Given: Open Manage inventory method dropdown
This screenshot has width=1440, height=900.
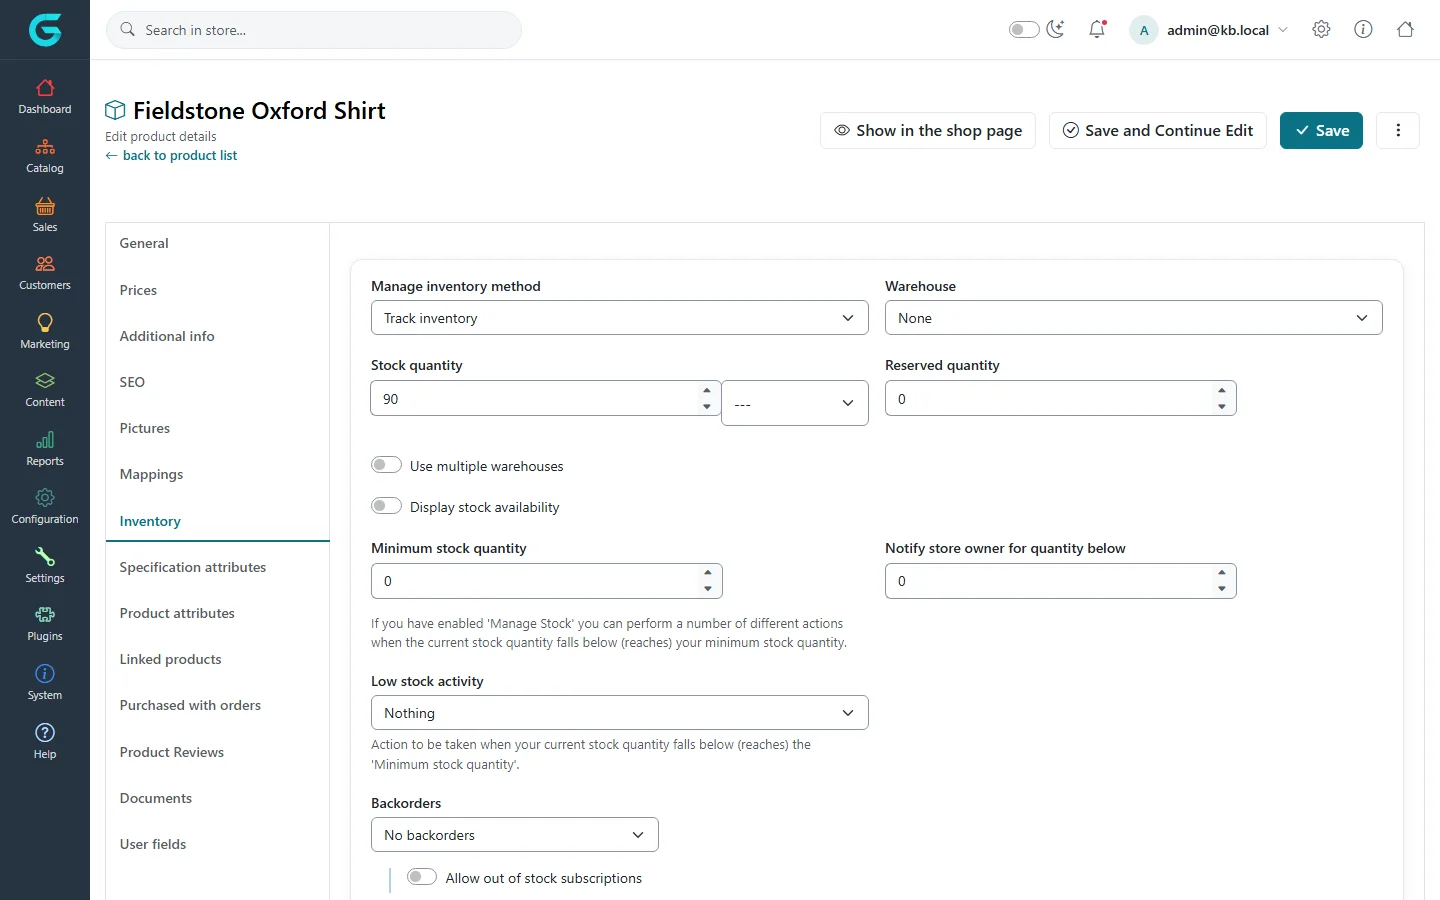Looking at the screenshot, I should (x=620, y=318).
